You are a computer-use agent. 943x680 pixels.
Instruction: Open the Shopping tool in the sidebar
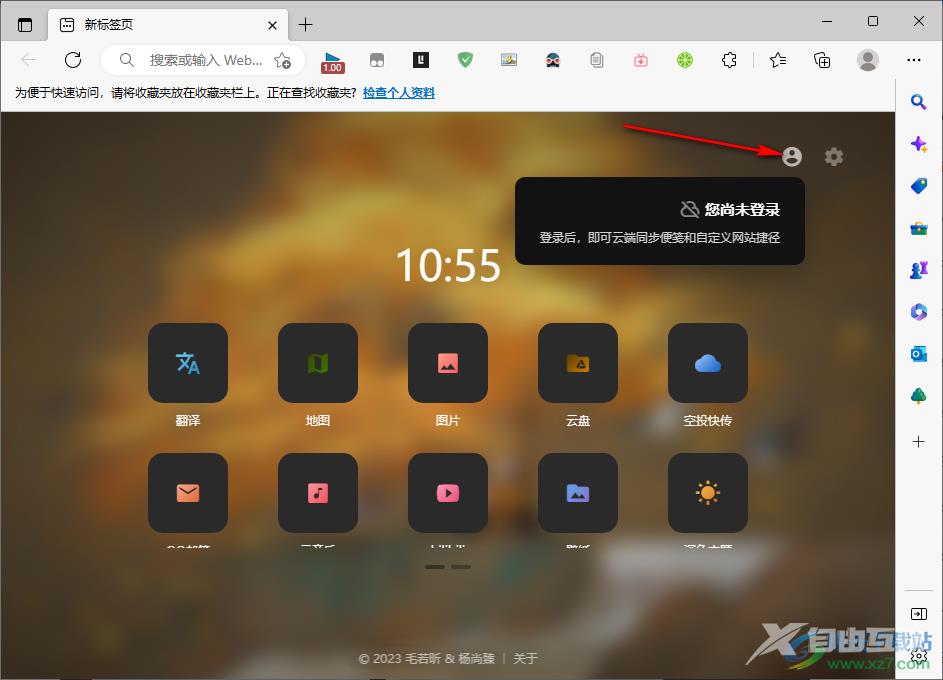pyautogui.click(x=918, y=186)
